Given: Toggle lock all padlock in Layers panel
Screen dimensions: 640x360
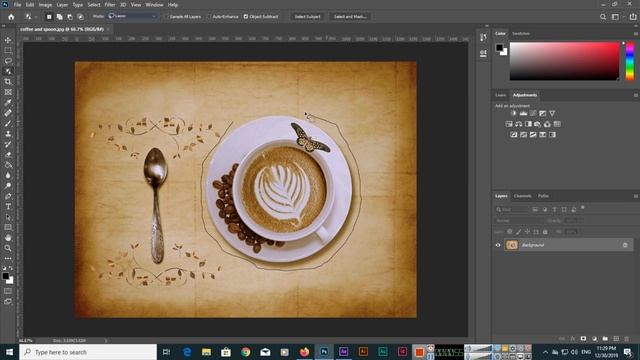Looking at the screenshot, I should click(x=545, y=232).
